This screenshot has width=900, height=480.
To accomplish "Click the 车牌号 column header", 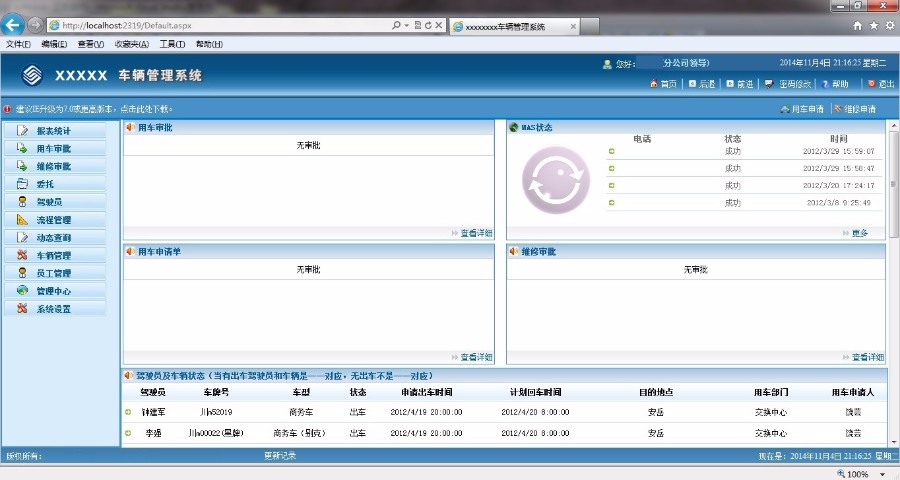I will [x=216, y=392].
